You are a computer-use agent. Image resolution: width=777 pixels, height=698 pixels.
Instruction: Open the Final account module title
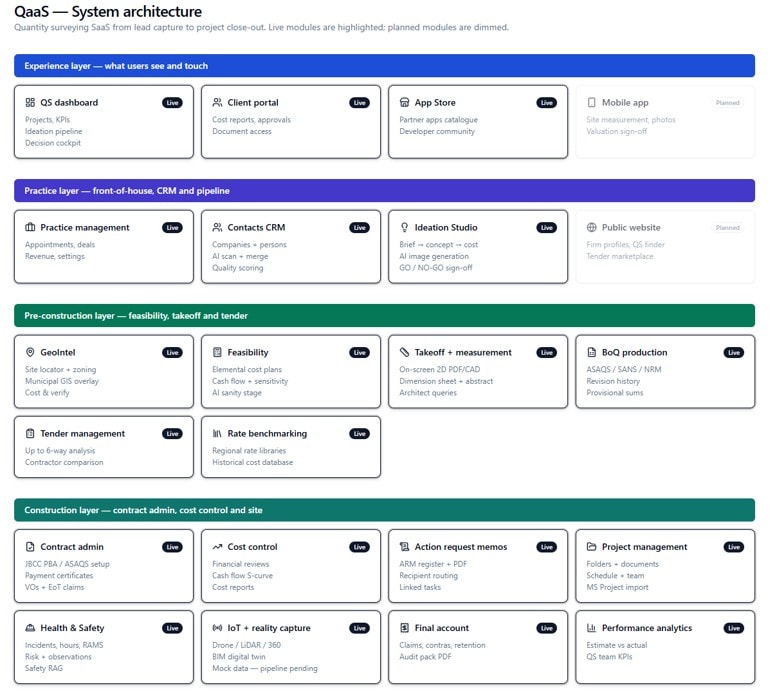pos(442,628)
